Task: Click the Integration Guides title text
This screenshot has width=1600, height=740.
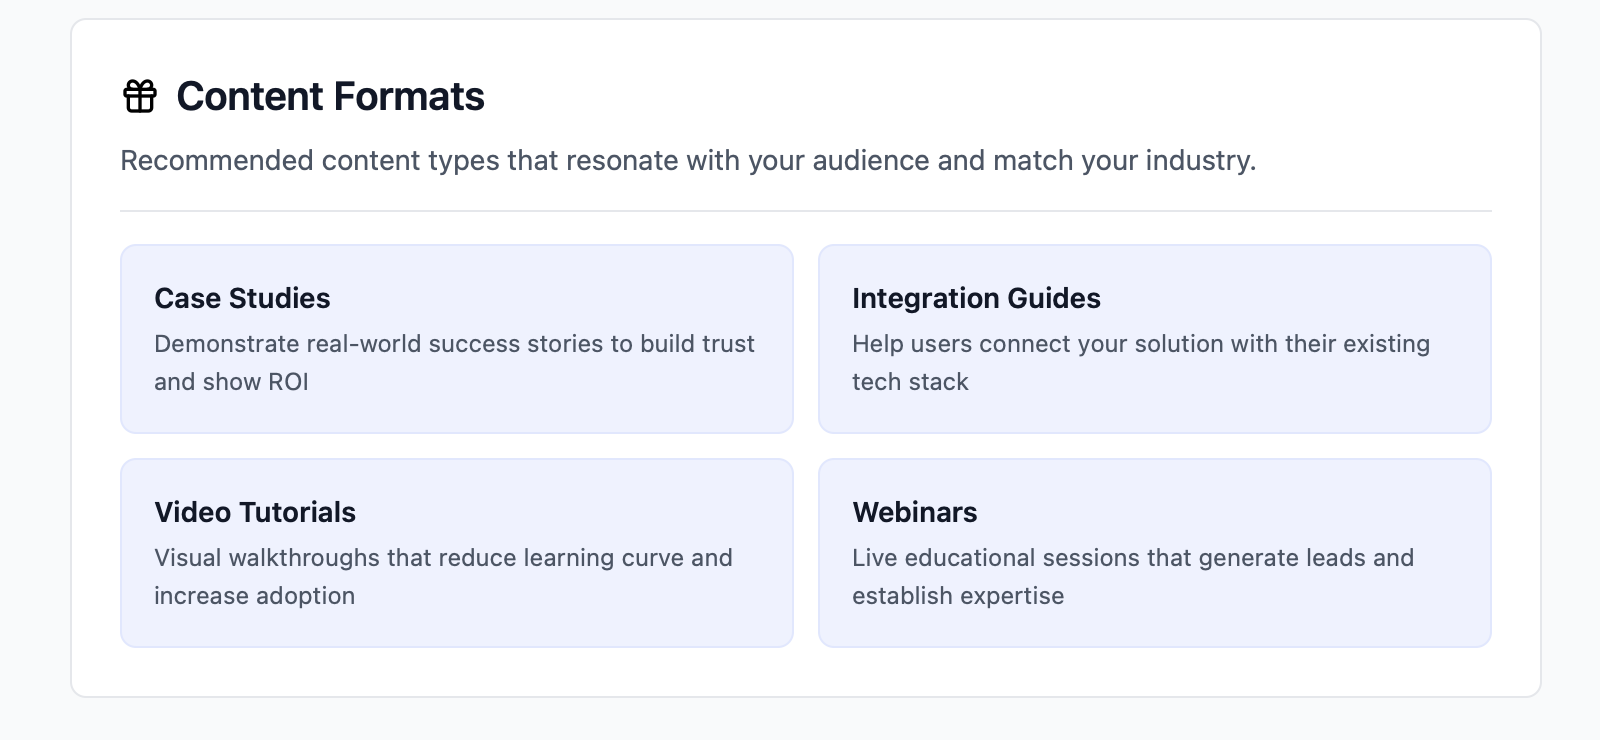Action: click(x=976, y=298)
